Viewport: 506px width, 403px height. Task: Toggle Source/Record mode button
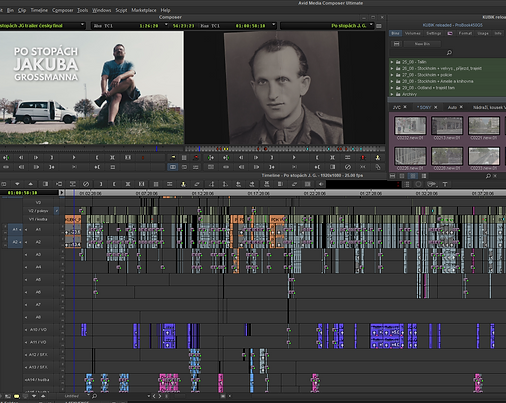click(173, 167)
